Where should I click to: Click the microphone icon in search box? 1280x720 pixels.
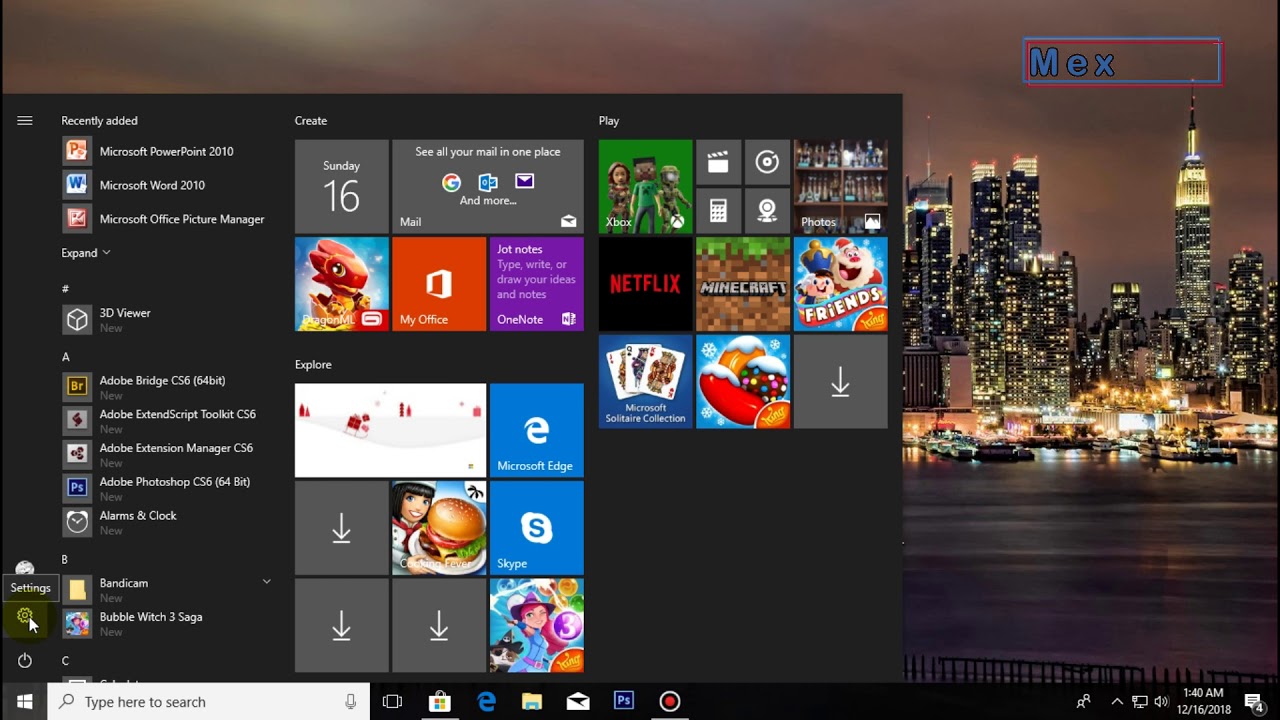tap(351, 702)
